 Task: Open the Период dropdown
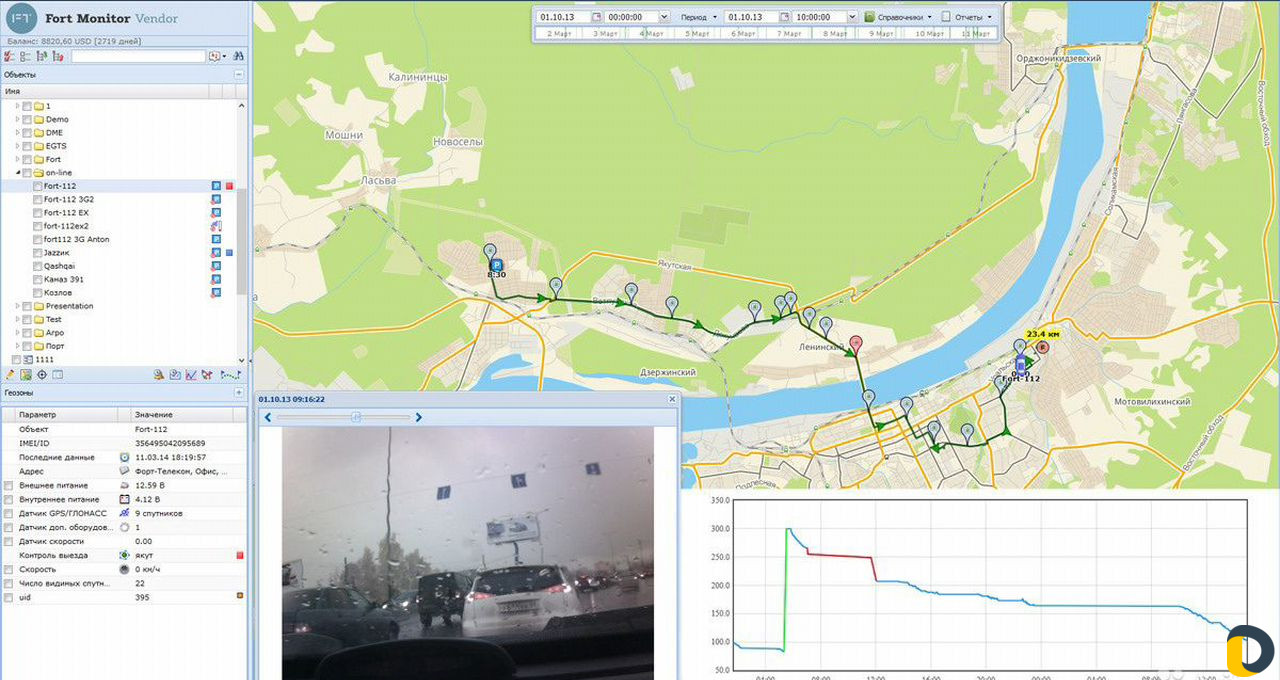(x=697, y=16)
